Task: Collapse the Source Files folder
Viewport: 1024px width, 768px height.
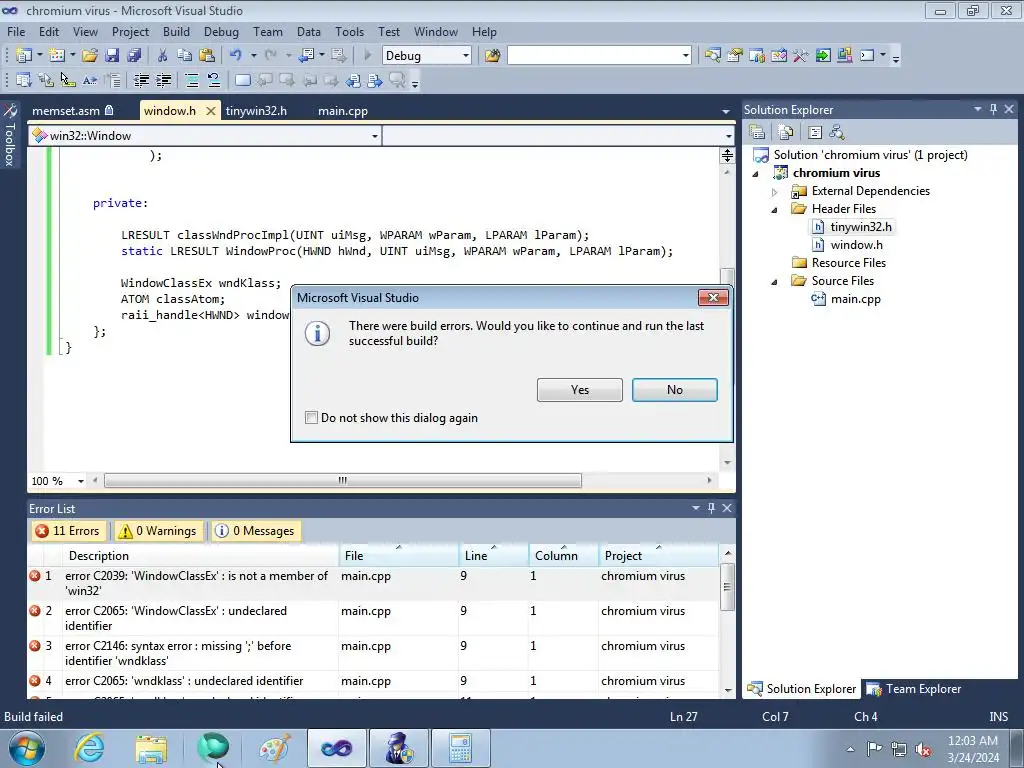Action: pos(775,281)
